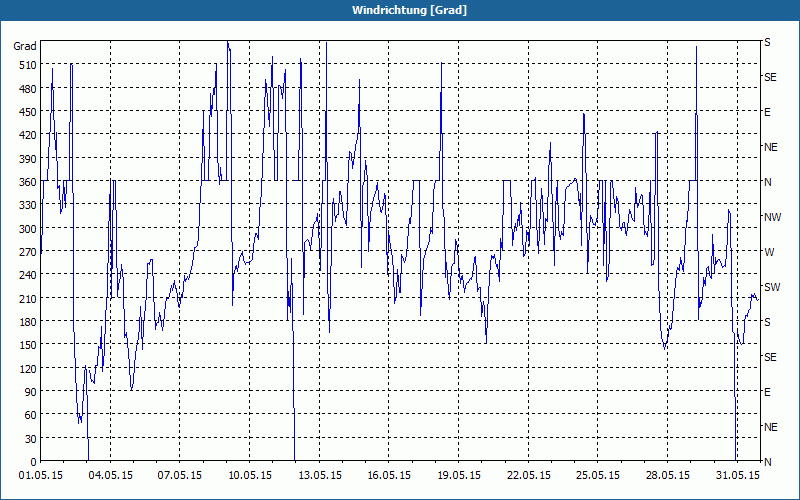Click the 10.05.15 date marker

(249, 476)
